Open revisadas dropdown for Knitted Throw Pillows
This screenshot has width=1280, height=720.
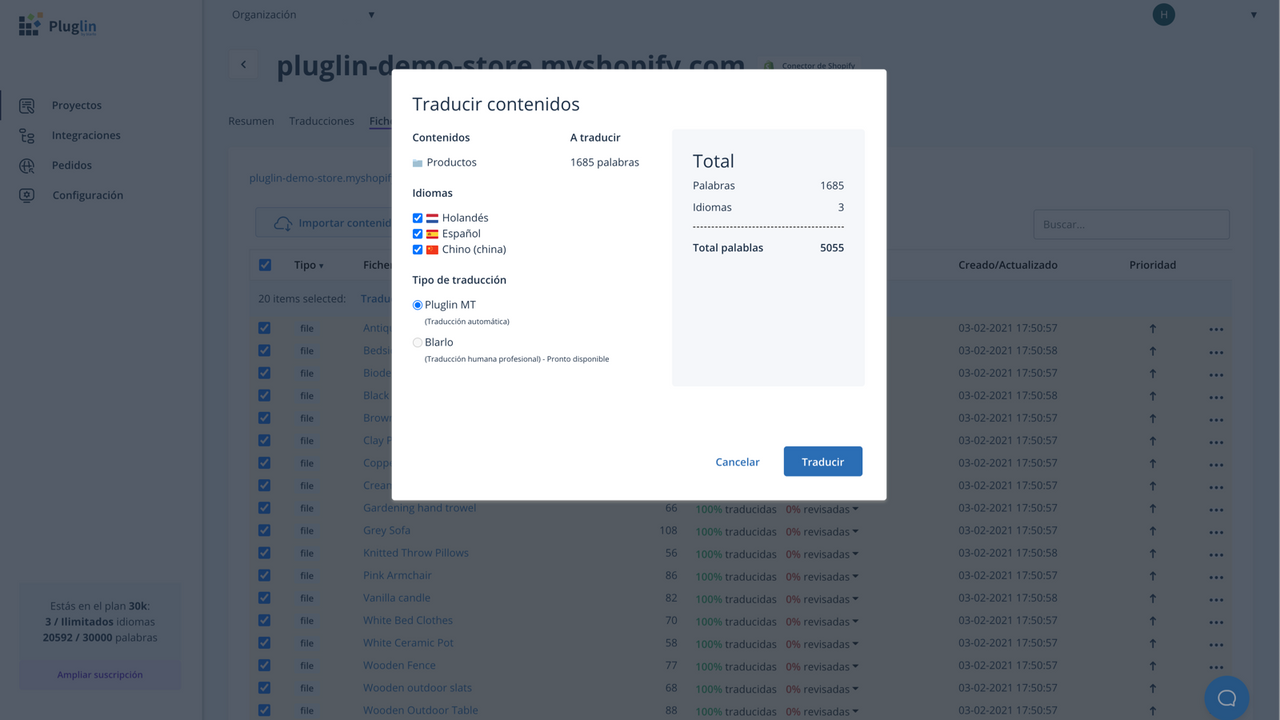[x=855, y=554]
